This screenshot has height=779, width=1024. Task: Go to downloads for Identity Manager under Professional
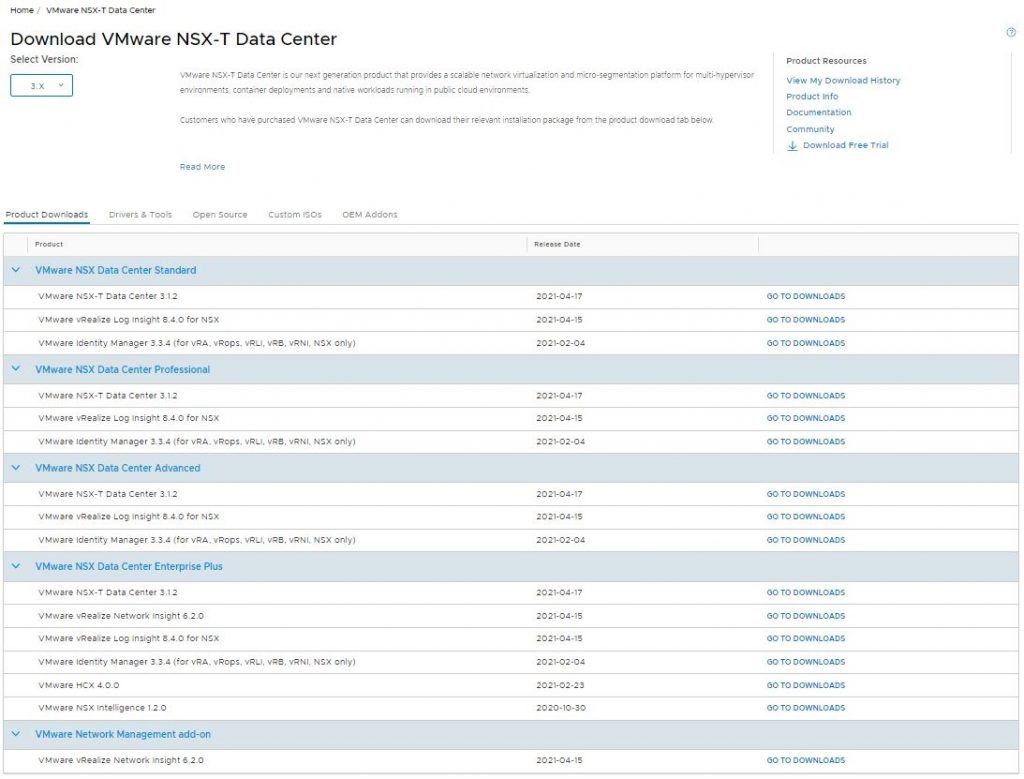click(x=806, y=441)
